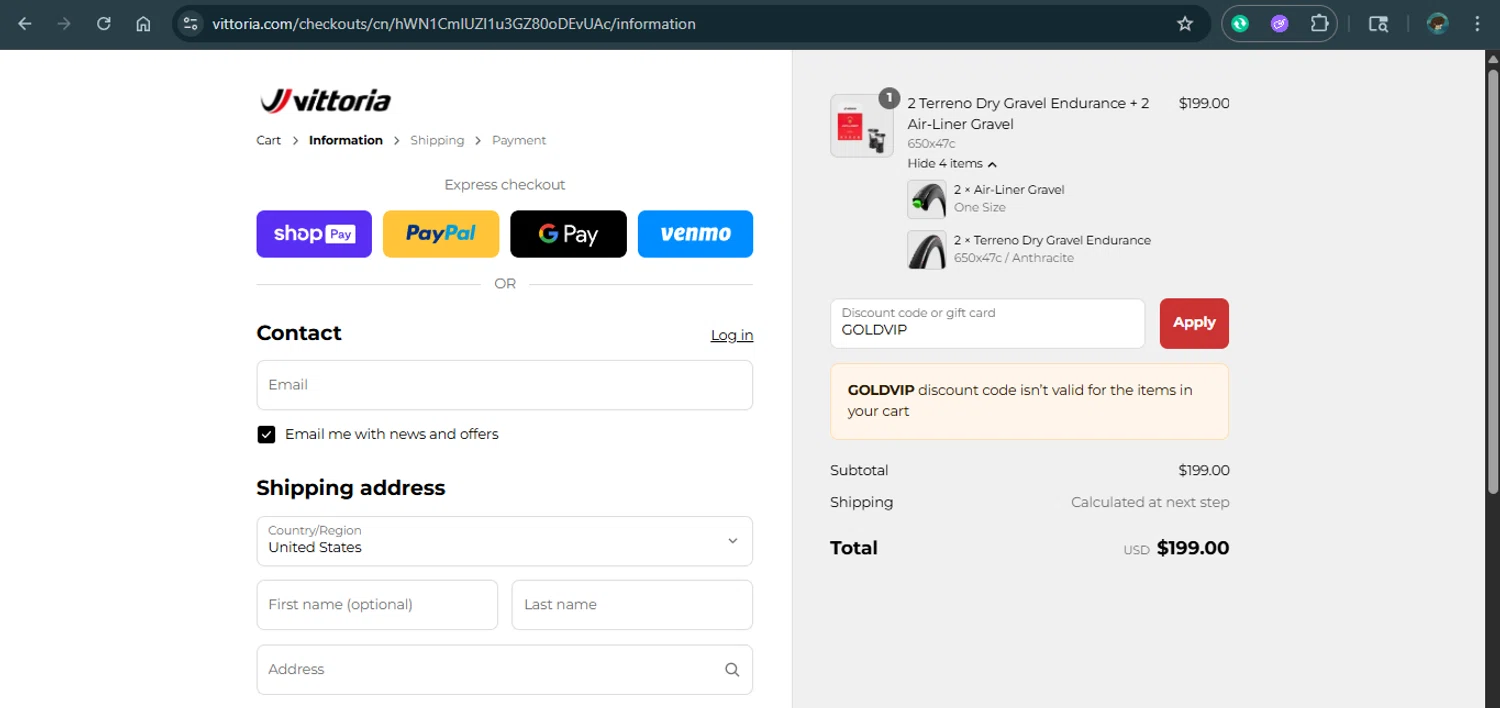Go to Cart breadcrumb
The height and width of the screenshot is (708, 1500).
(269, 141)
